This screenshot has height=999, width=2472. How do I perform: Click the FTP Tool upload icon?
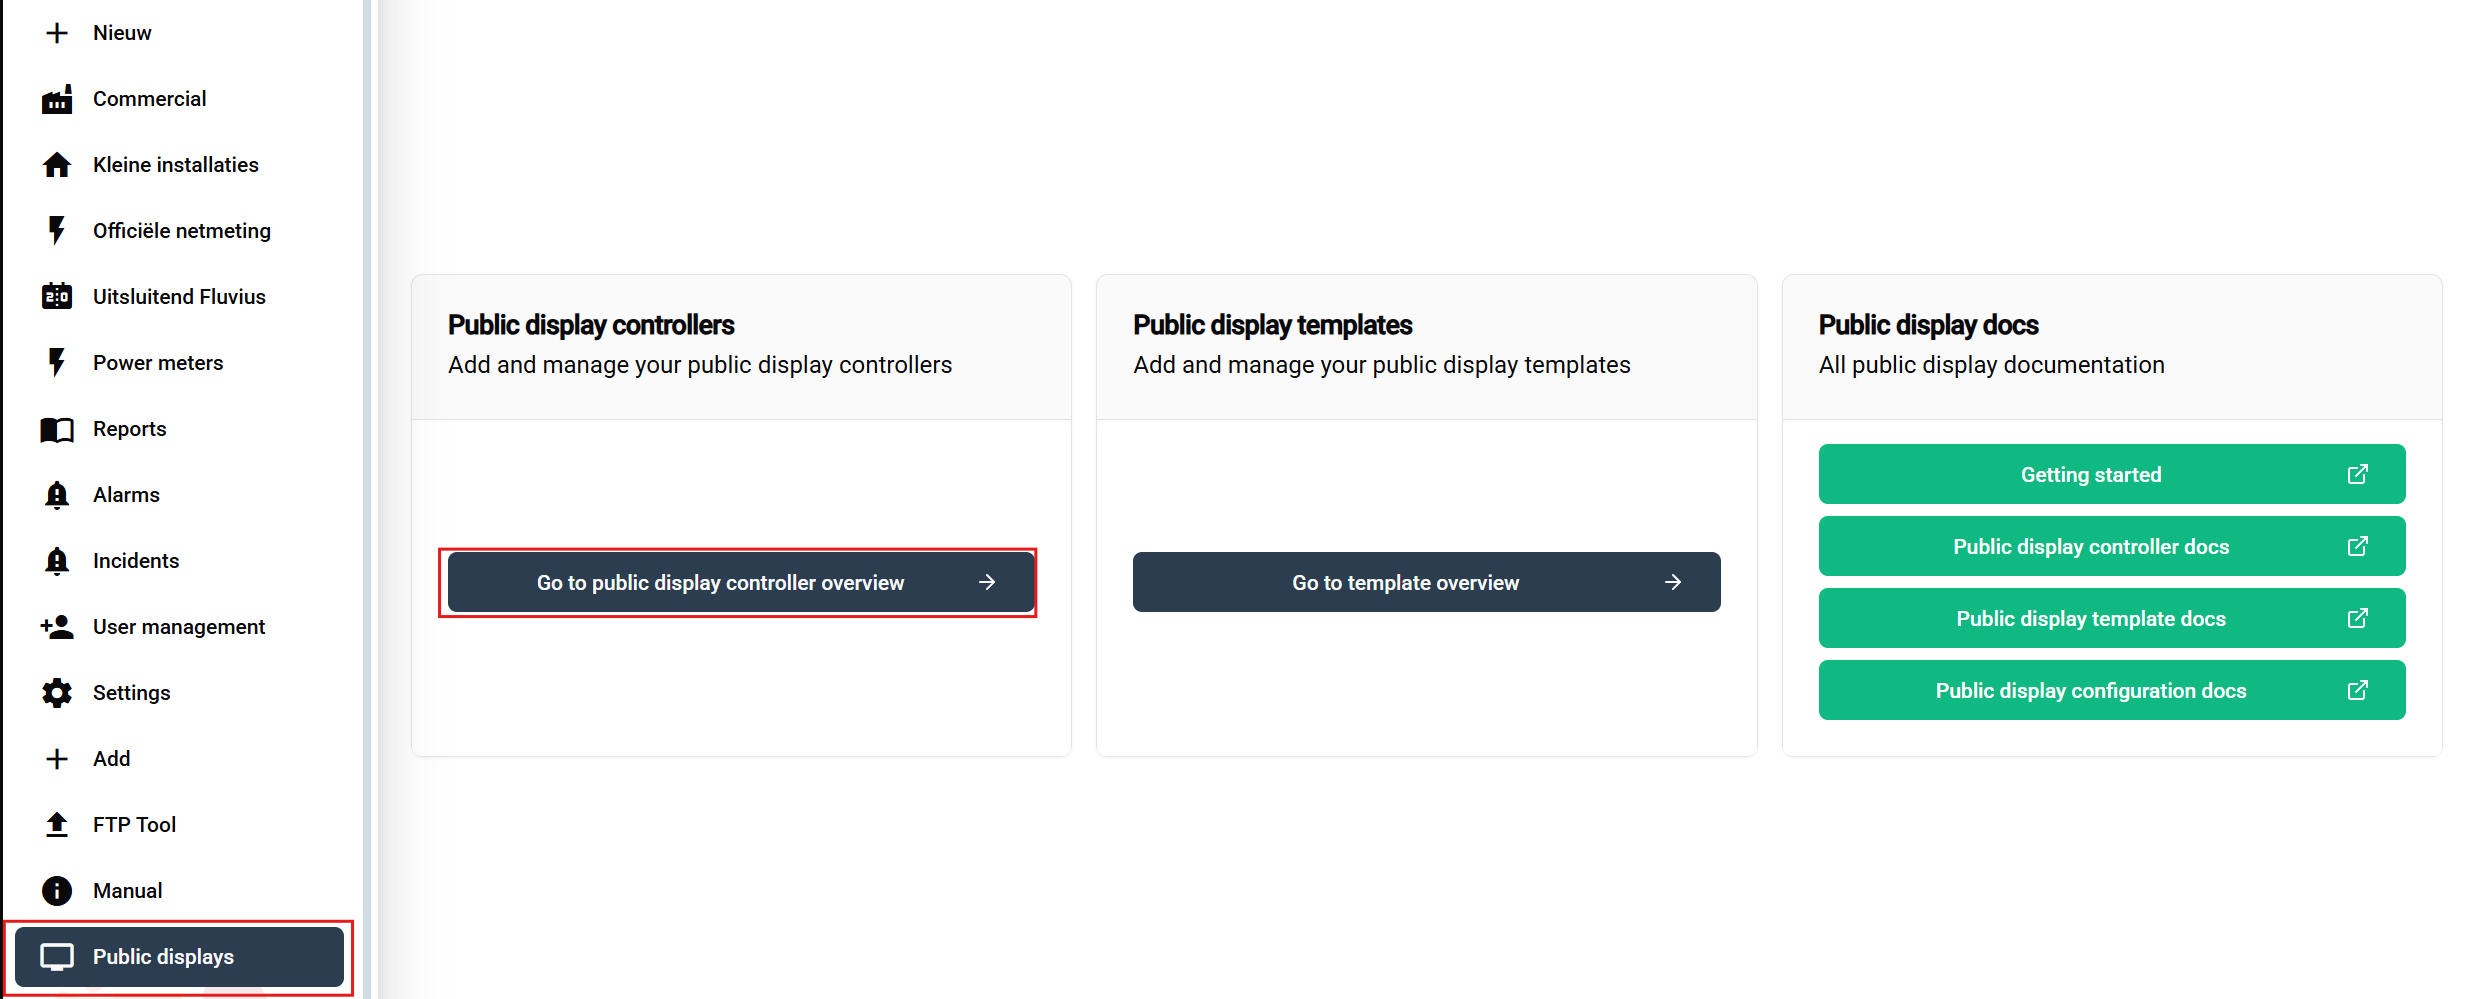(57, 825)
